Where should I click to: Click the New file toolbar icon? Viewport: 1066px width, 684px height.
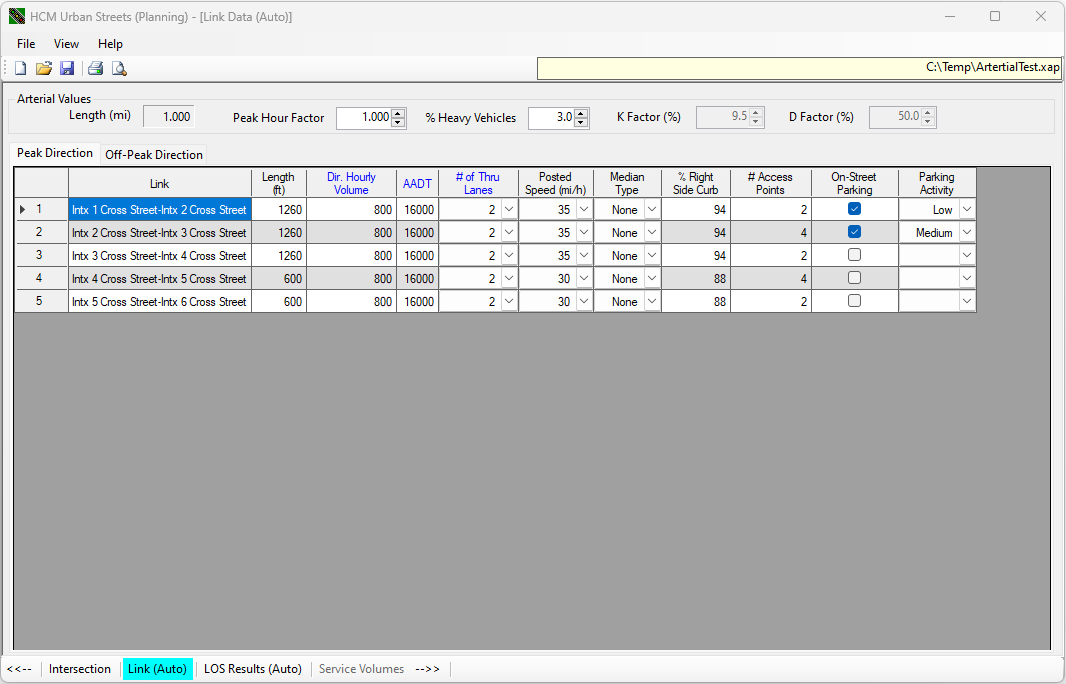point(20,68)
